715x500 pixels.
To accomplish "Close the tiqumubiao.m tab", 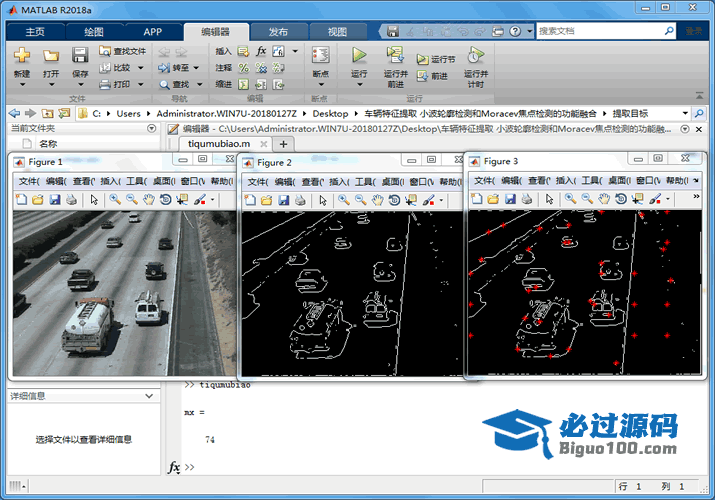I will [264, 144].
